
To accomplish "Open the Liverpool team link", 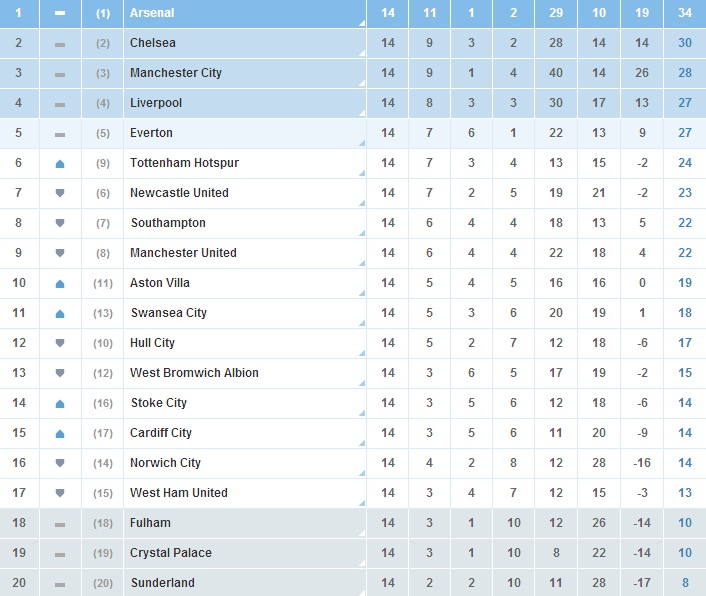I will pyautogui.click(x=156, y=103).
